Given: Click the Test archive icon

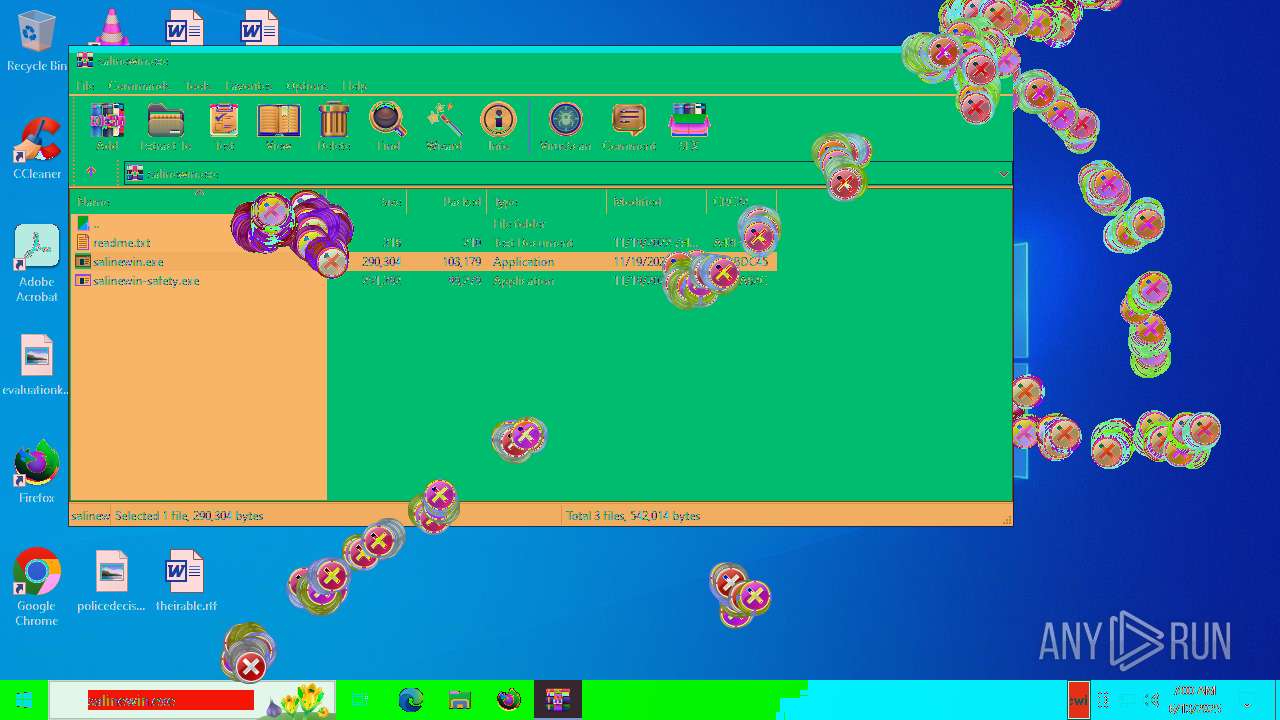Looking at the screenshot, I should coord(224,126).
